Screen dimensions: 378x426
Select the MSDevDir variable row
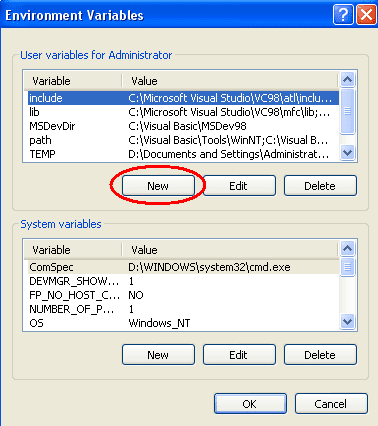click(x=183, y=126)
